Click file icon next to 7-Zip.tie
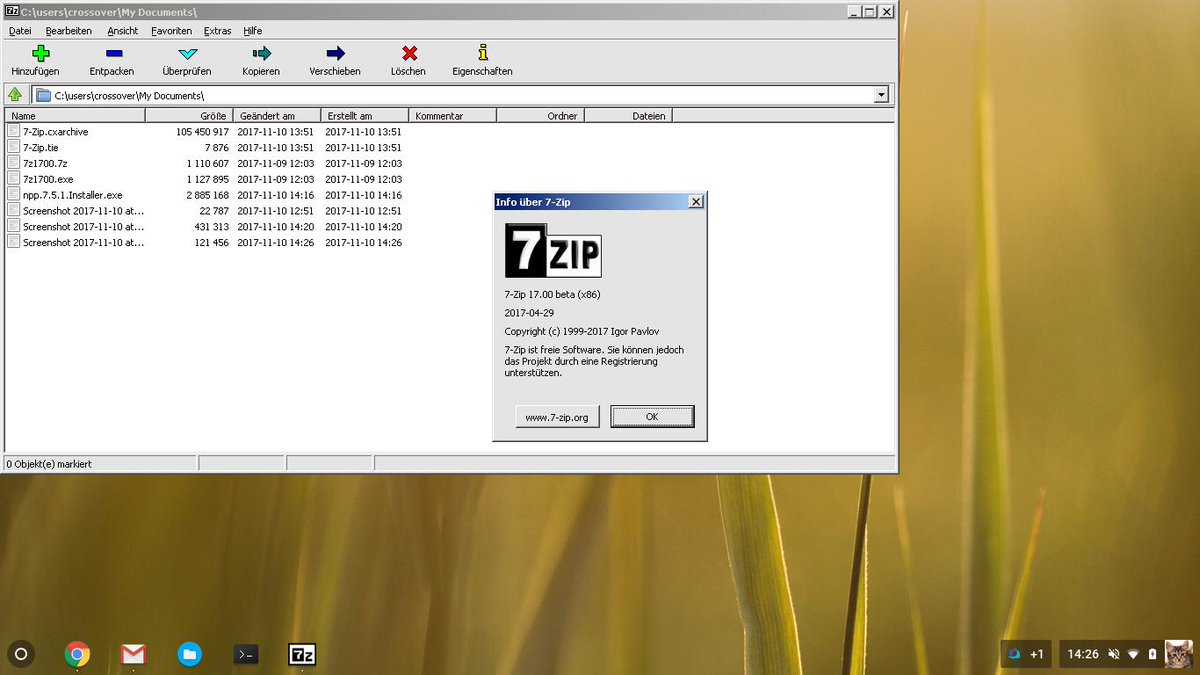1200x675 pixels. point(13,147)
